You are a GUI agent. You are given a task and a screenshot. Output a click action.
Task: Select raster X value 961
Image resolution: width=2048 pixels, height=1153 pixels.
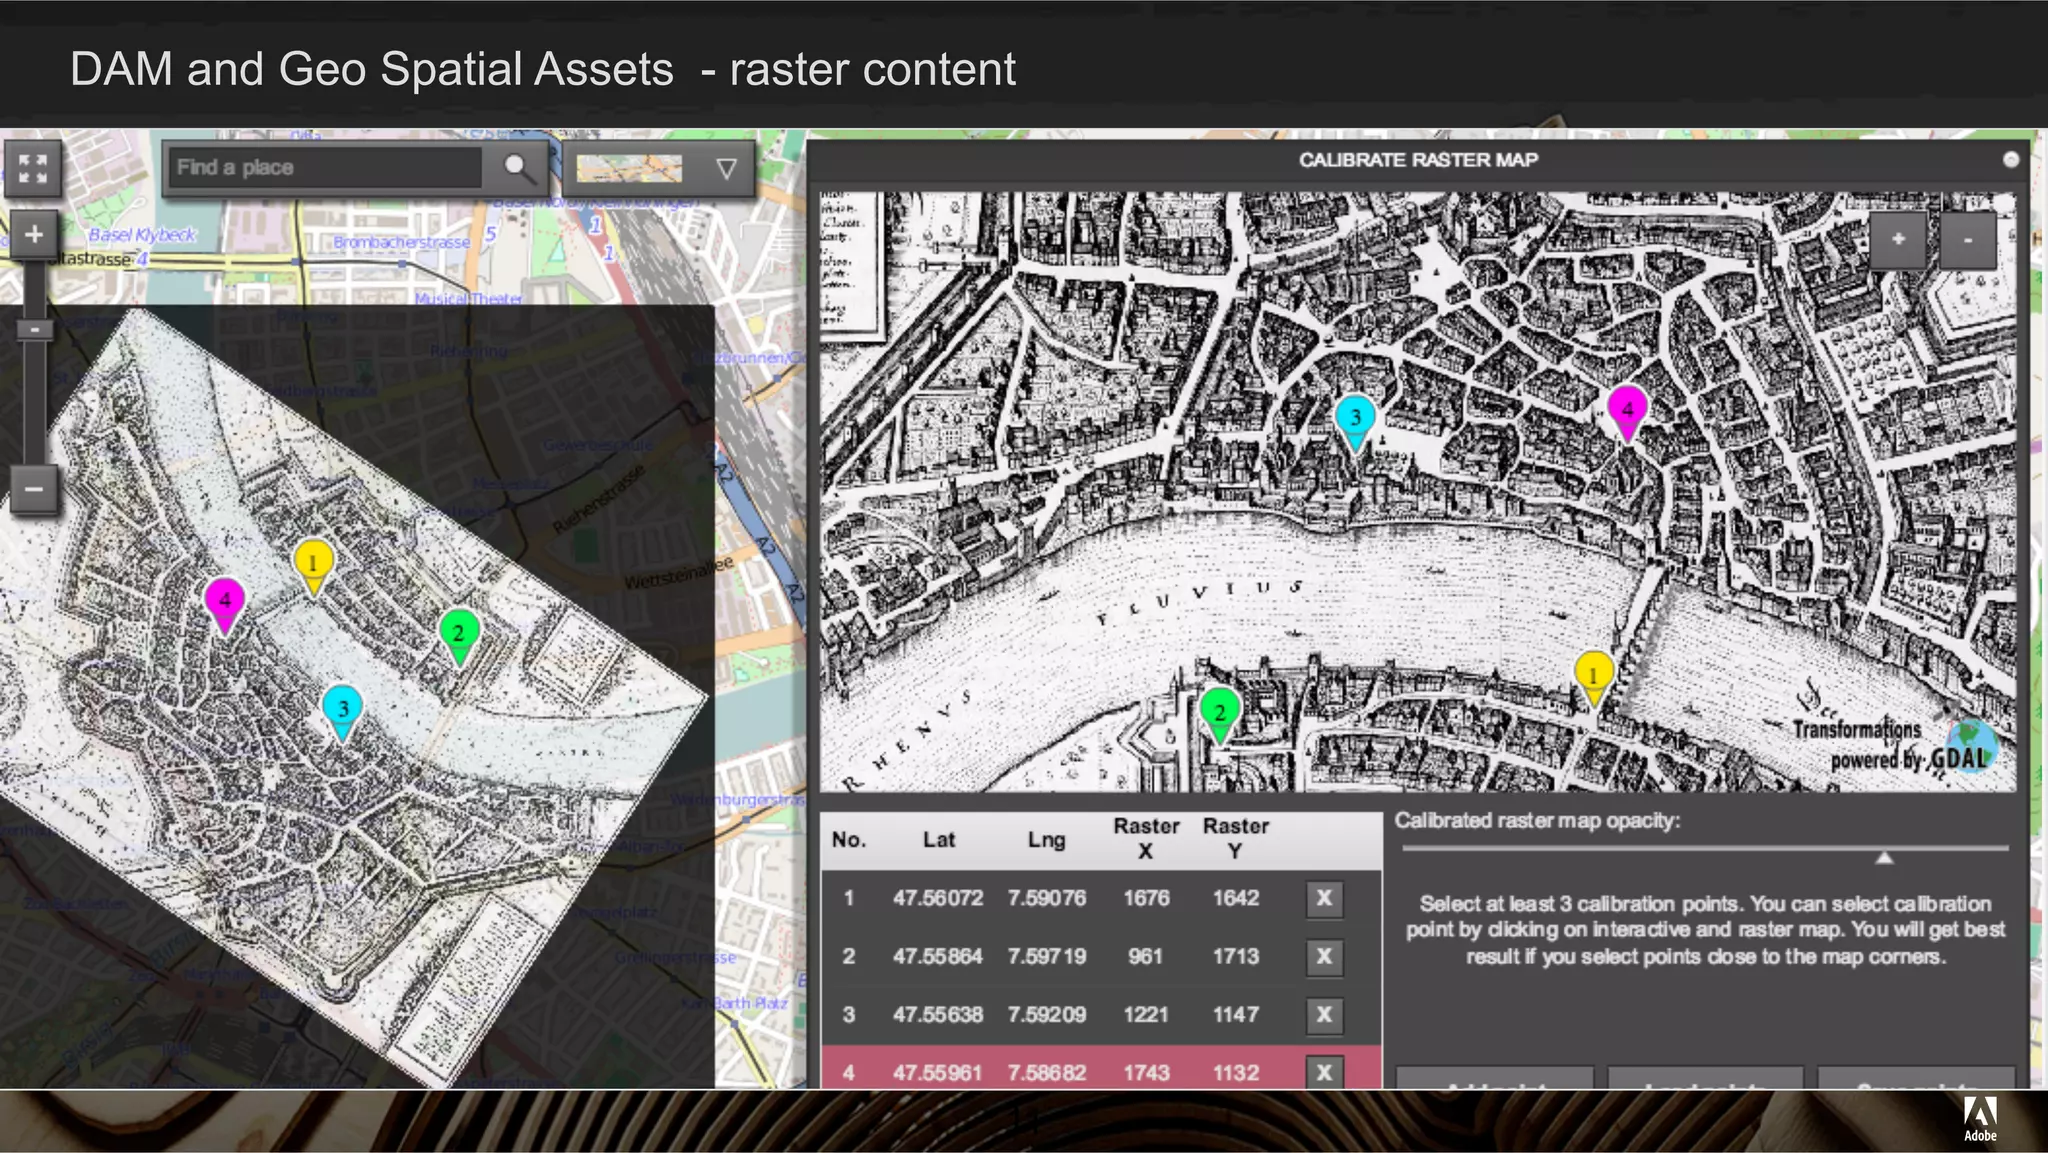[1146, 956]
